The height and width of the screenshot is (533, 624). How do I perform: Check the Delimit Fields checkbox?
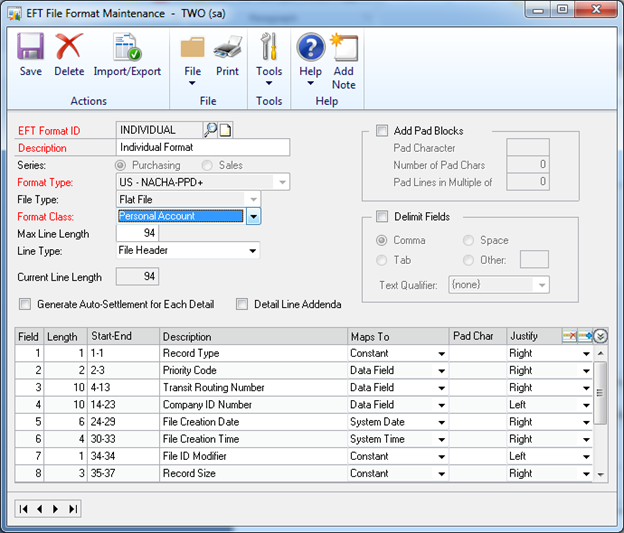pyautogui.click(x=382, y=217)
